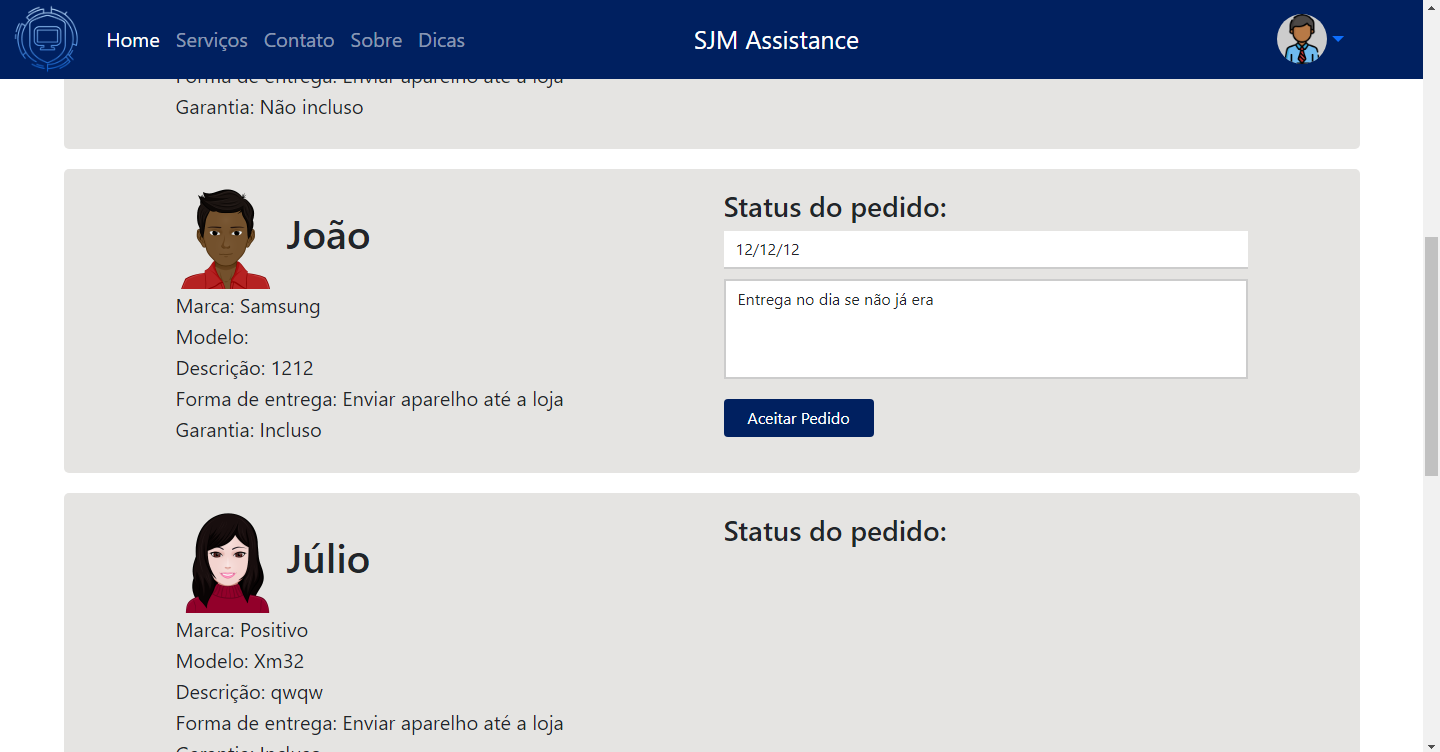1440x752 pixels.
Task: Click Júlio's profile picture
Action: click(x=226, y=561)
